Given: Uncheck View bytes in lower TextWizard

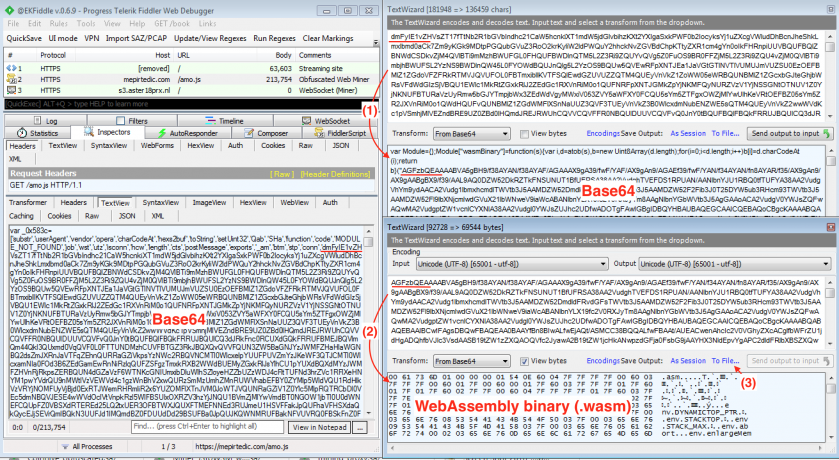Looking at the screenshot, I should tap(524, 361).
